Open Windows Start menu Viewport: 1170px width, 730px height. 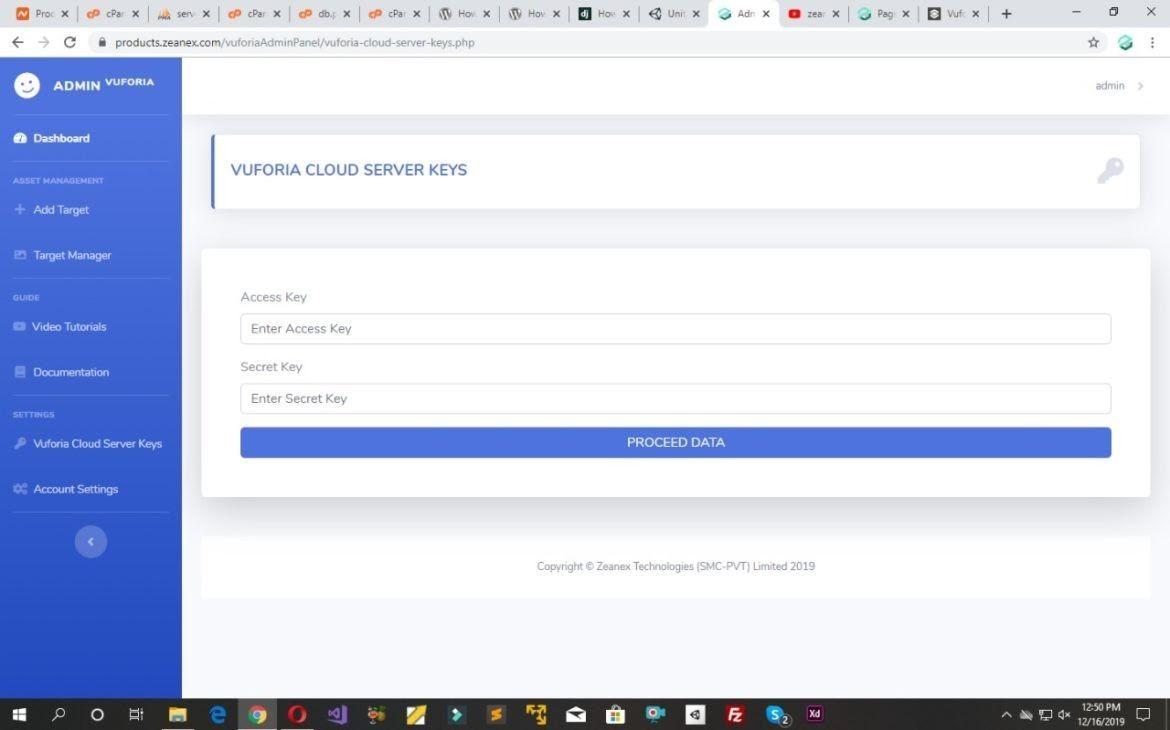coord(19,714)
